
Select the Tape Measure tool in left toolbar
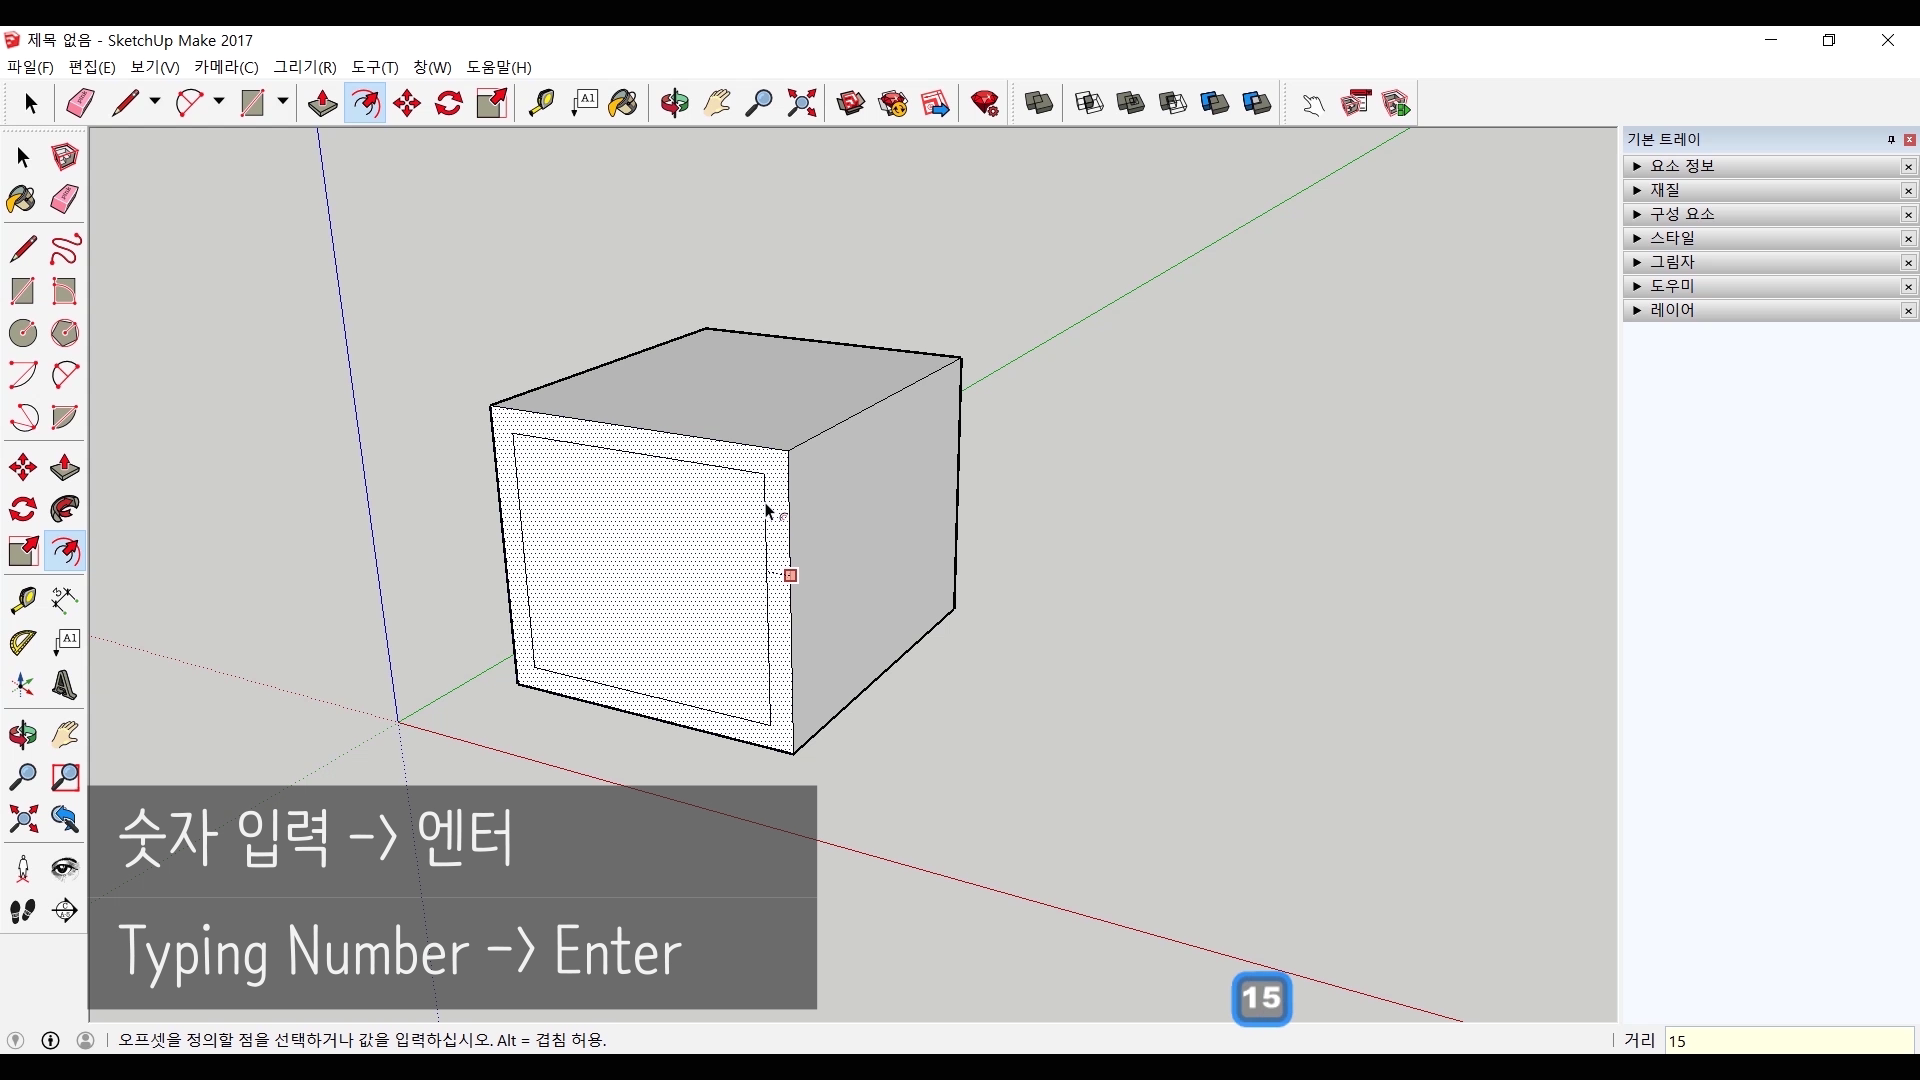coord(22,599)
